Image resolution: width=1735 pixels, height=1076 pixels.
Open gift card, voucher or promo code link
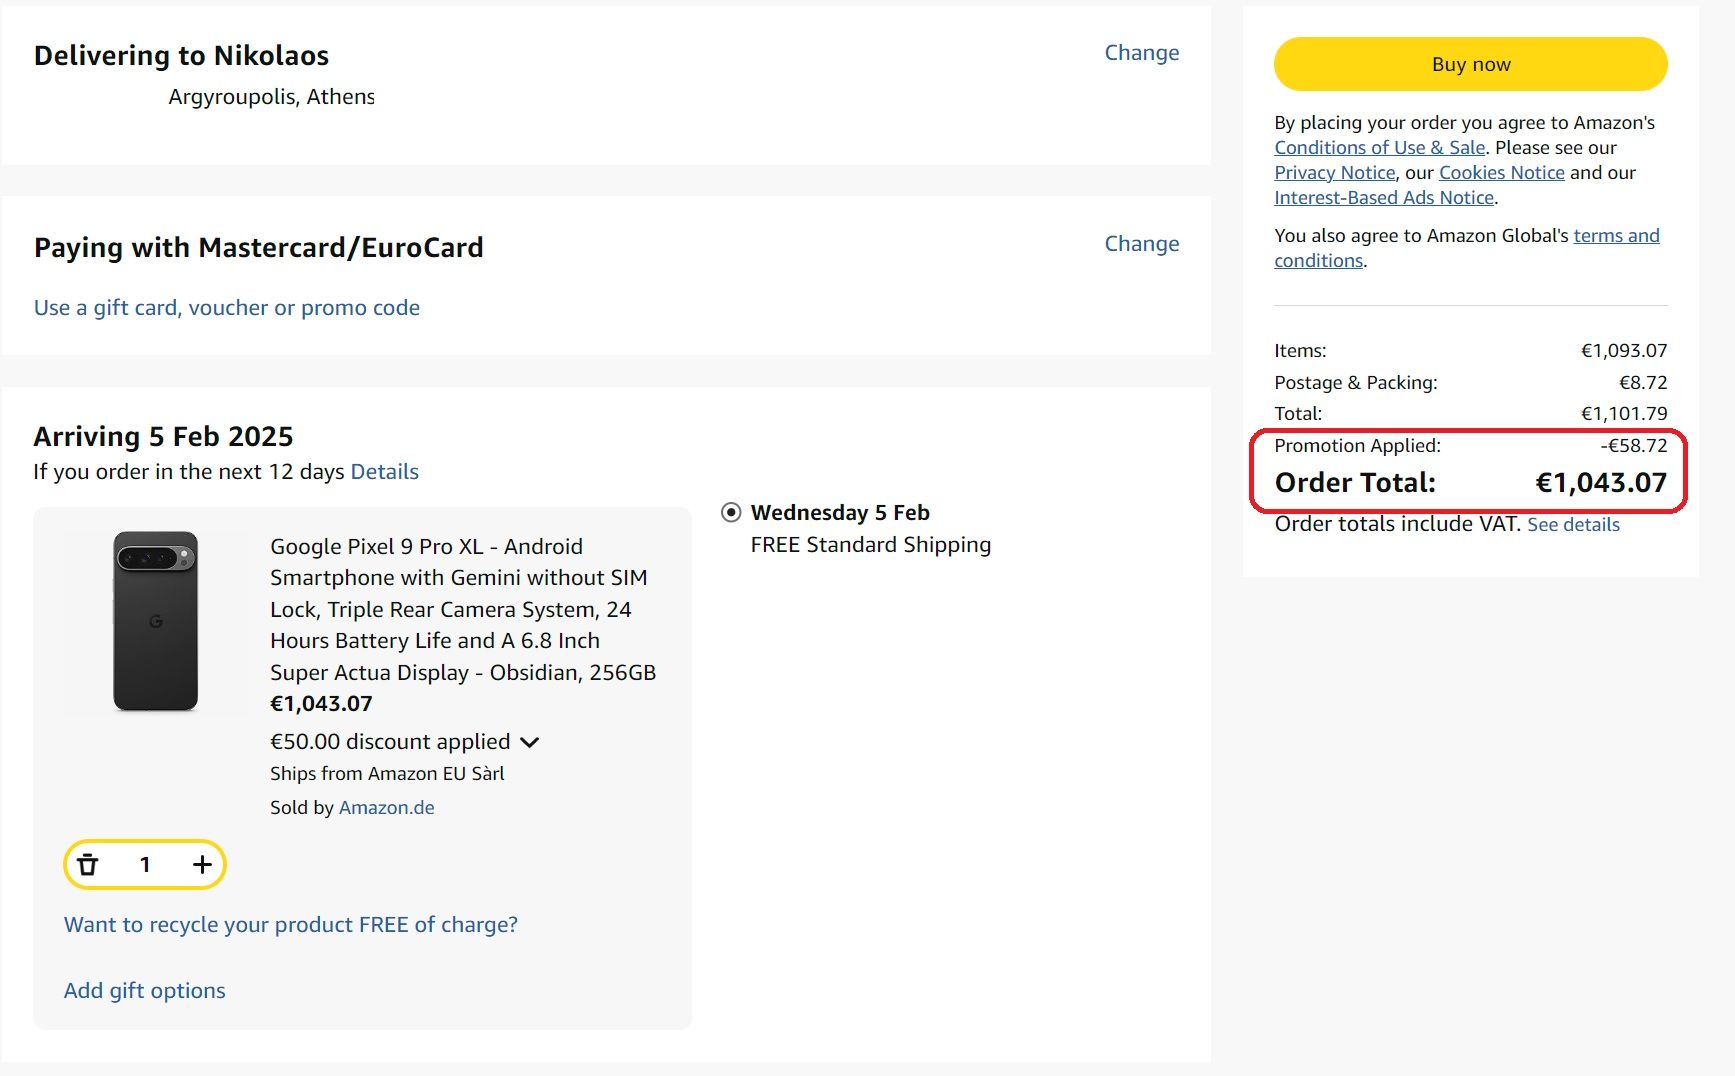[227, 308]
